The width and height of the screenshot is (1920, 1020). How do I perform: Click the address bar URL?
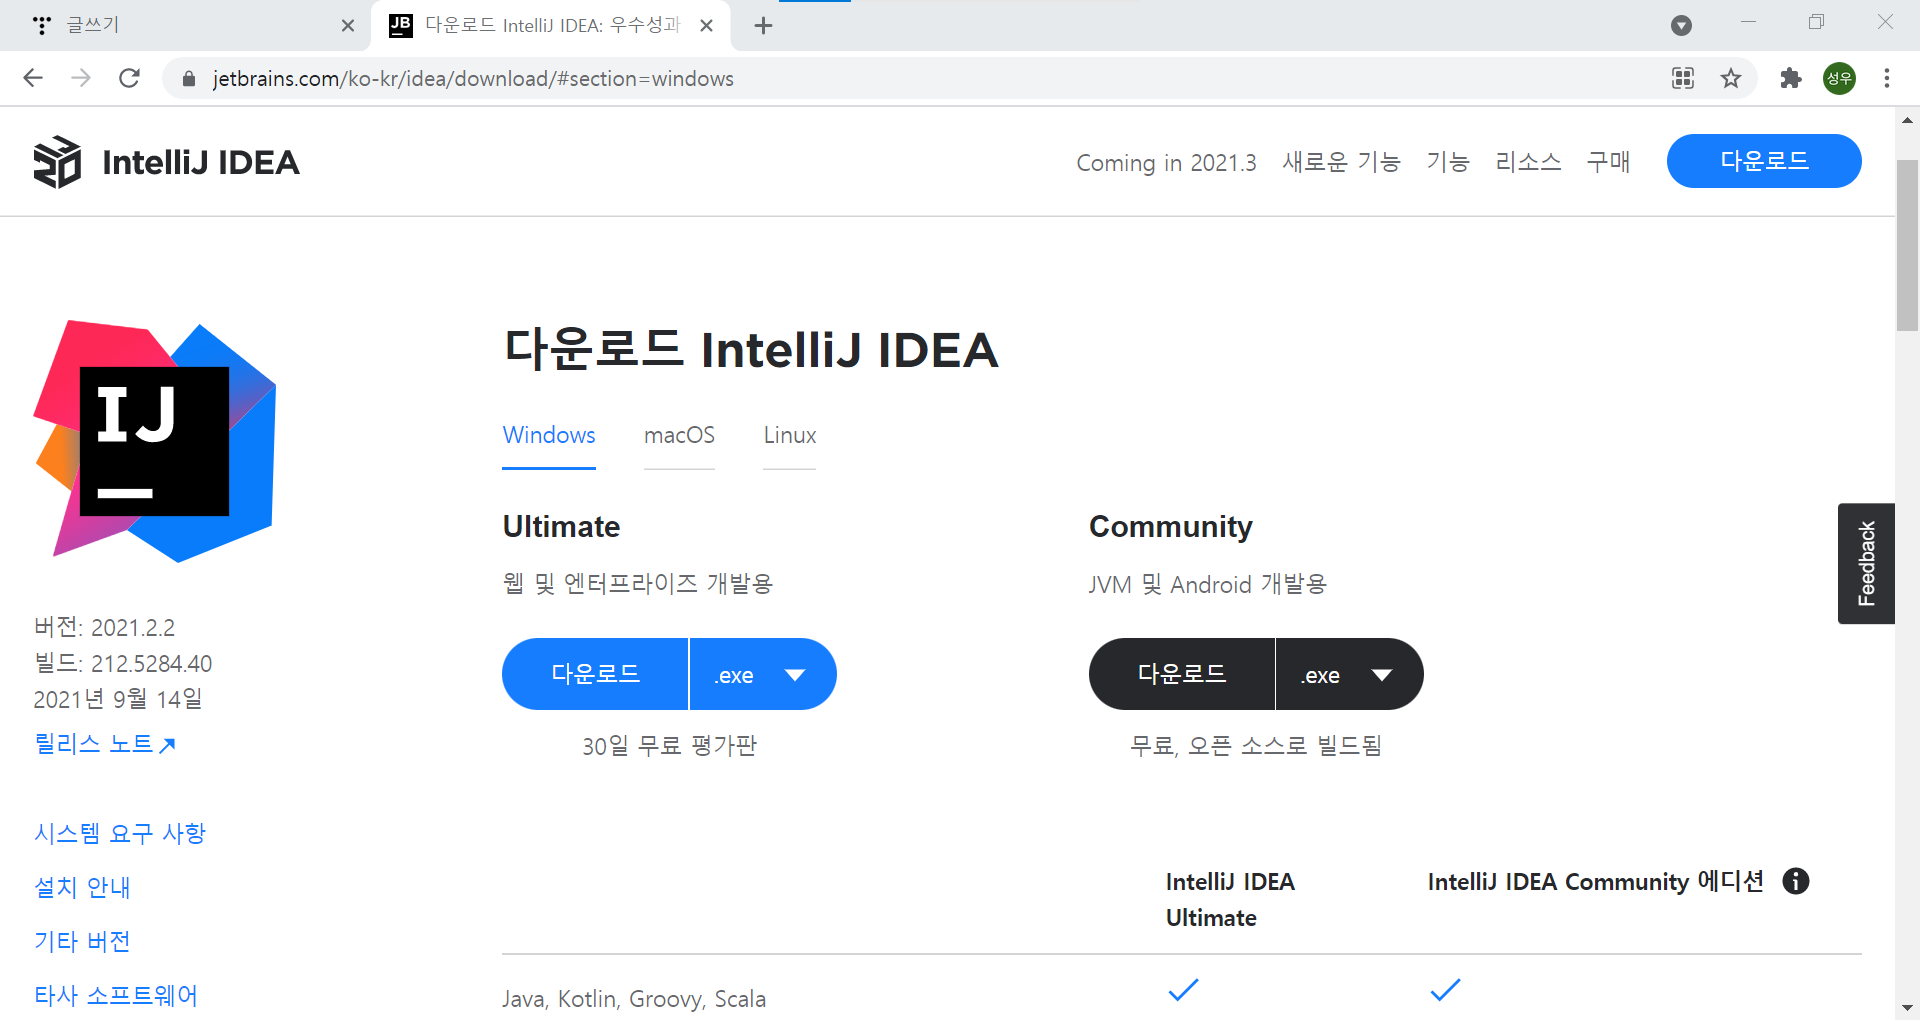[x=473, y=78]
